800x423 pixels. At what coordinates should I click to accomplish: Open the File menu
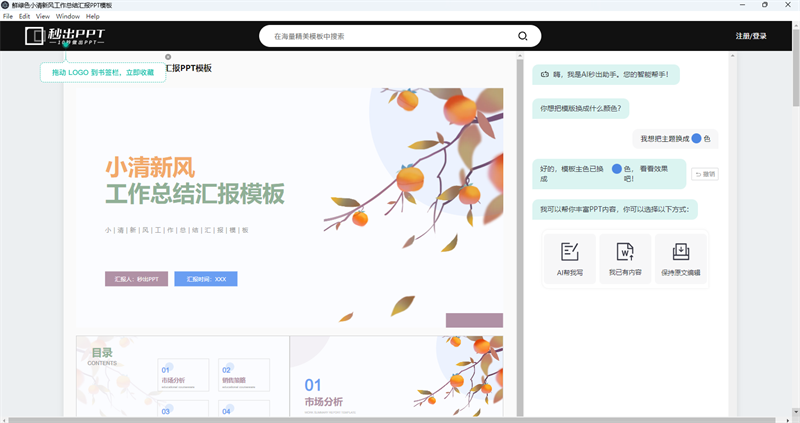[x=8, y=17]
